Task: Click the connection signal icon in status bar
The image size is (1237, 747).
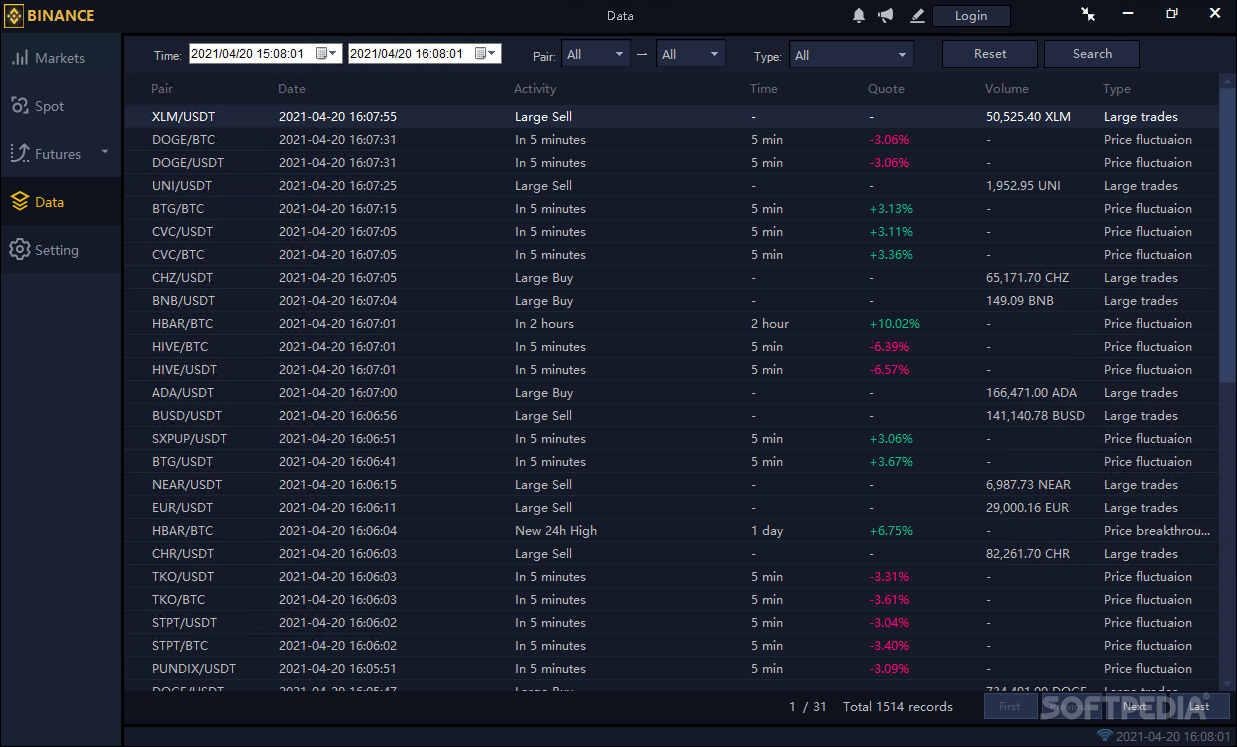Action: tap(1104, 736)
